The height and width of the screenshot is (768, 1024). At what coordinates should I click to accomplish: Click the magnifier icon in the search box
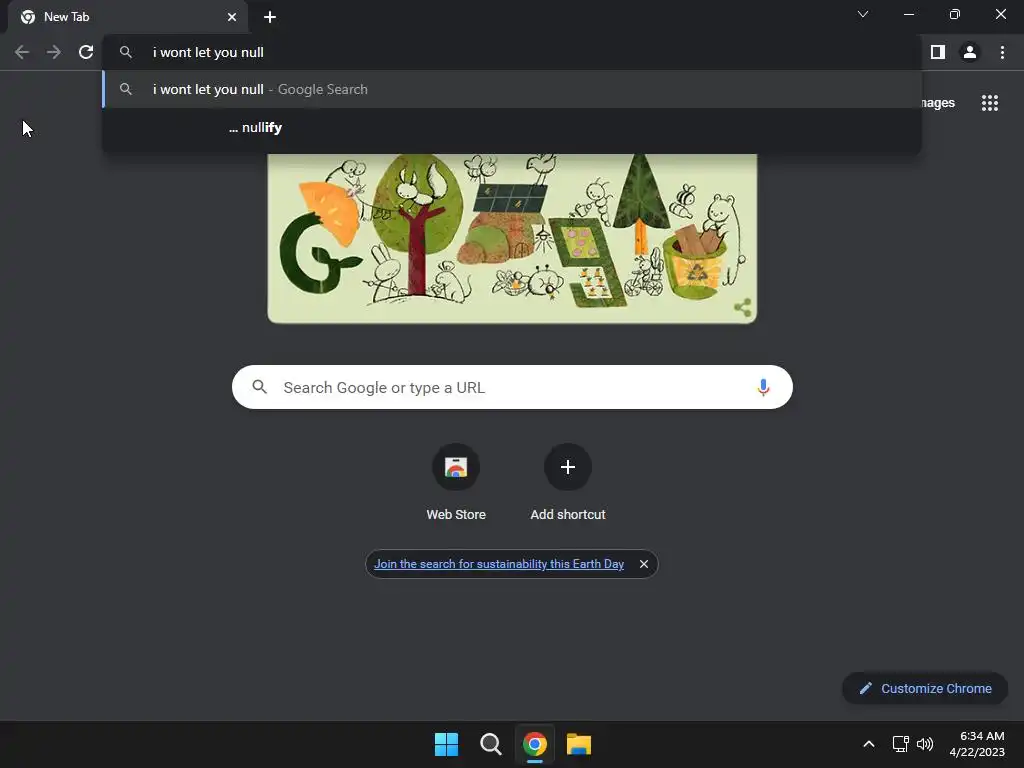point(260,387)
